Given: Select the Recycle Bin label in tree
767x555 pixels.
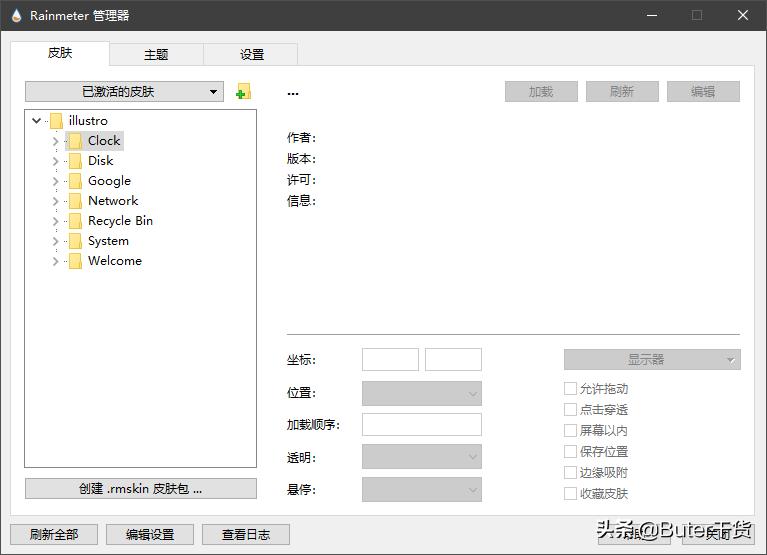Looking at the screenshot, I should (x=120, y=221).
